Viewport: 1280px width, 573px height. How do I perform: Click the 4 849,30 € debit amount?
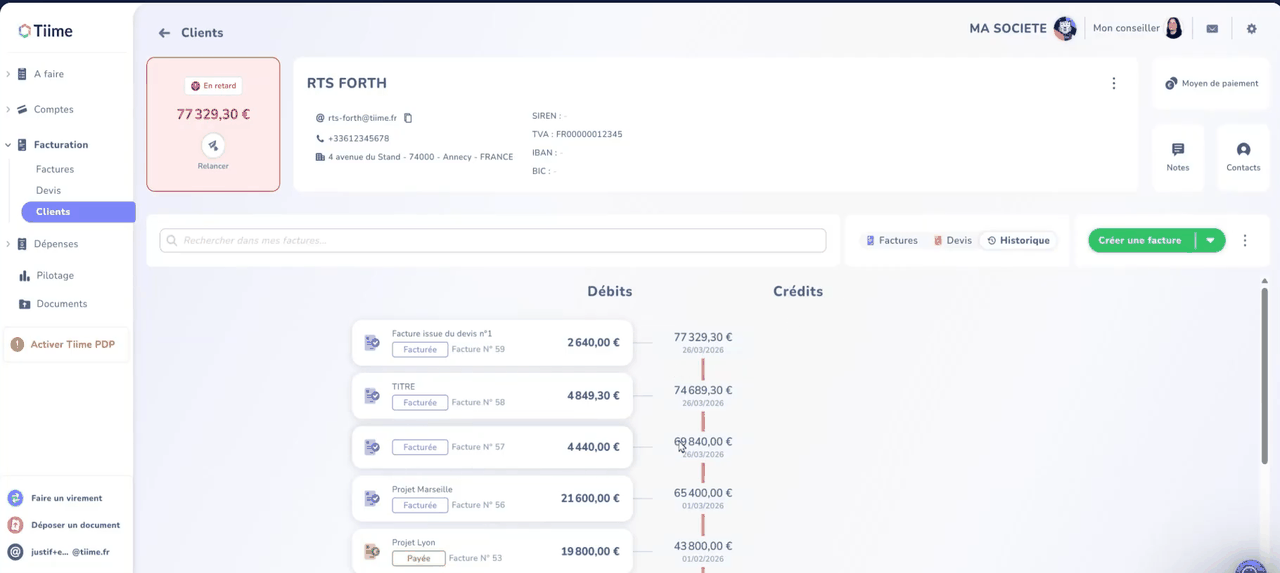click(x=593, y=396)
